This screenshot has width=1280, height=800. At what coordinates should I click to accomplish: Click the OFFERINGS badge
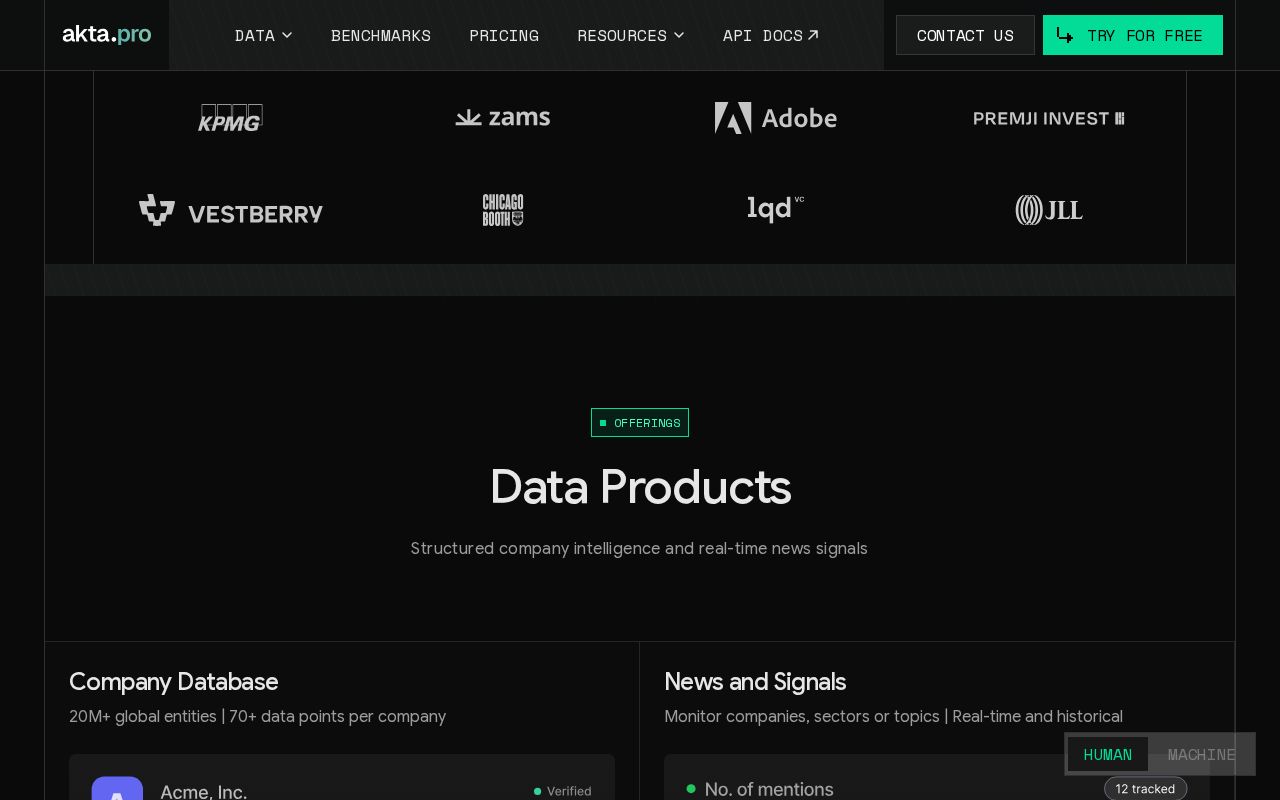click(640, 422)
